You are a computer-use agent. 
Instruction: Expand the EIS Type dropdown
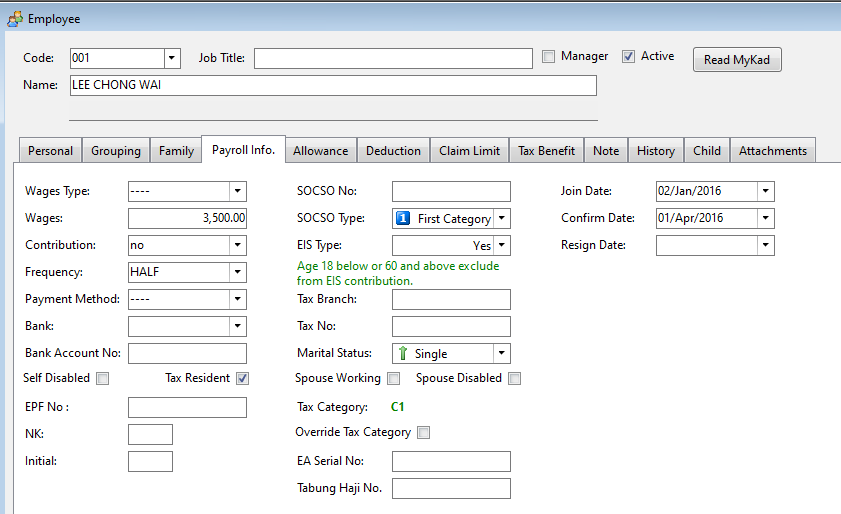[x=501, y=245]
